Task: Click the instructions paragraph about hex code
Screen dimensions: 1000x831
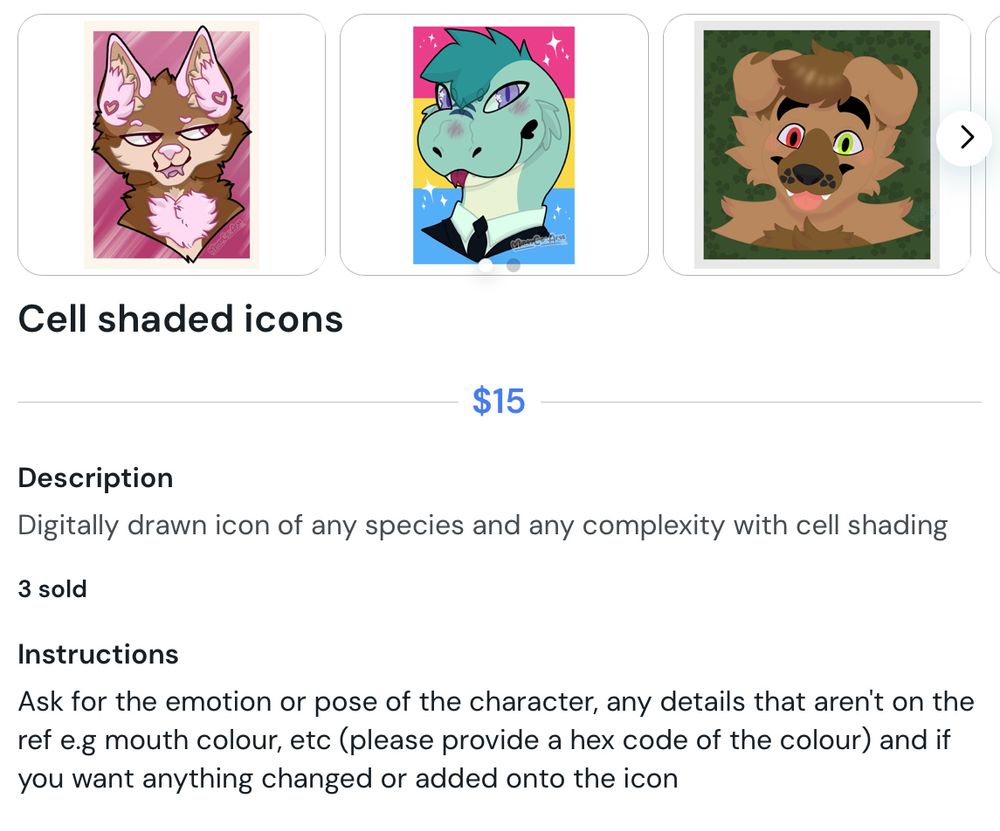Action: coord(496,740)
